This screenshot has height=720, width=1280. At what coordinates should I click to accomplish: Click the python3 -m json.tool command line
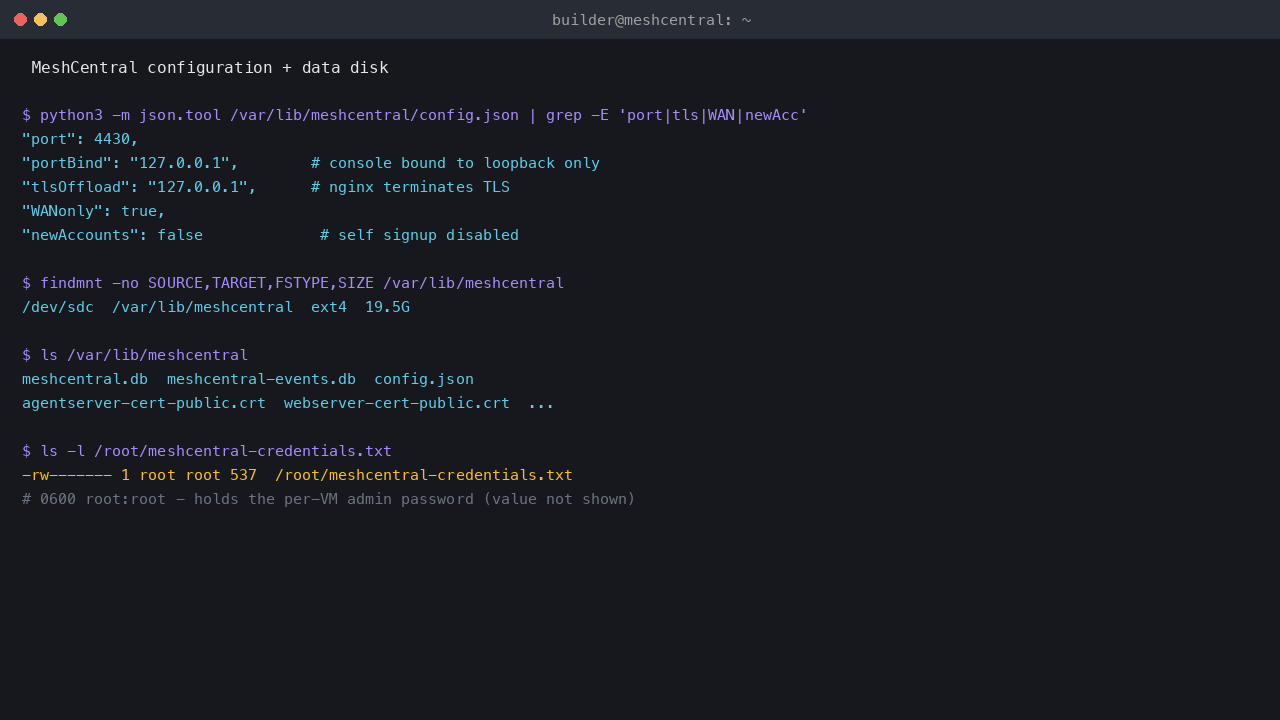pyautogui.click(x=415, y=115)
